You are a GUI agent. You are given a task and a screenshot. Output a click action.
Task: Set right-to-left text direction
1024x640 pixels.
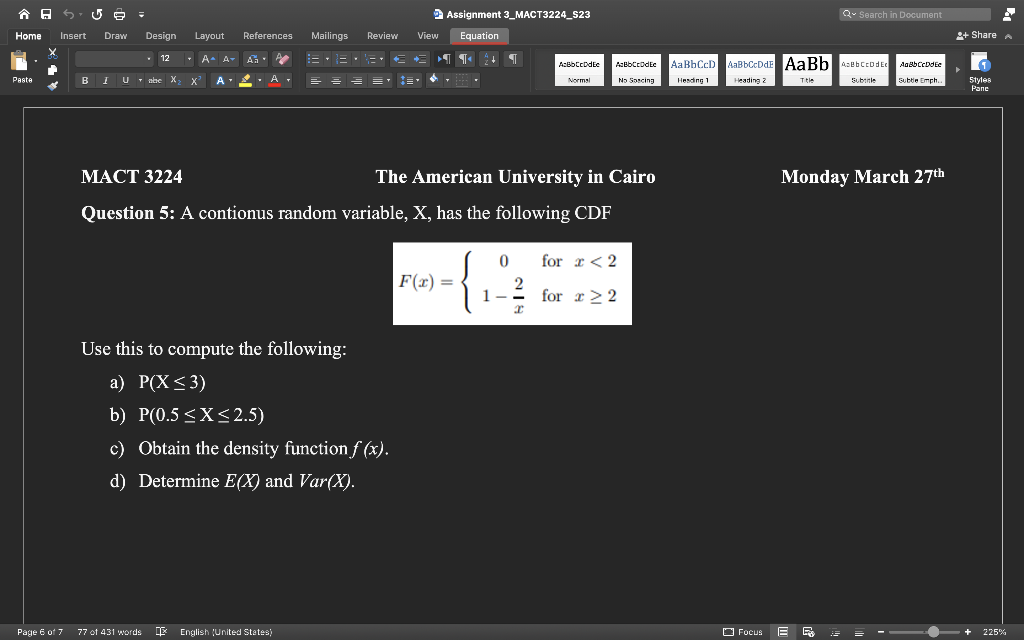tap(464, 59)
